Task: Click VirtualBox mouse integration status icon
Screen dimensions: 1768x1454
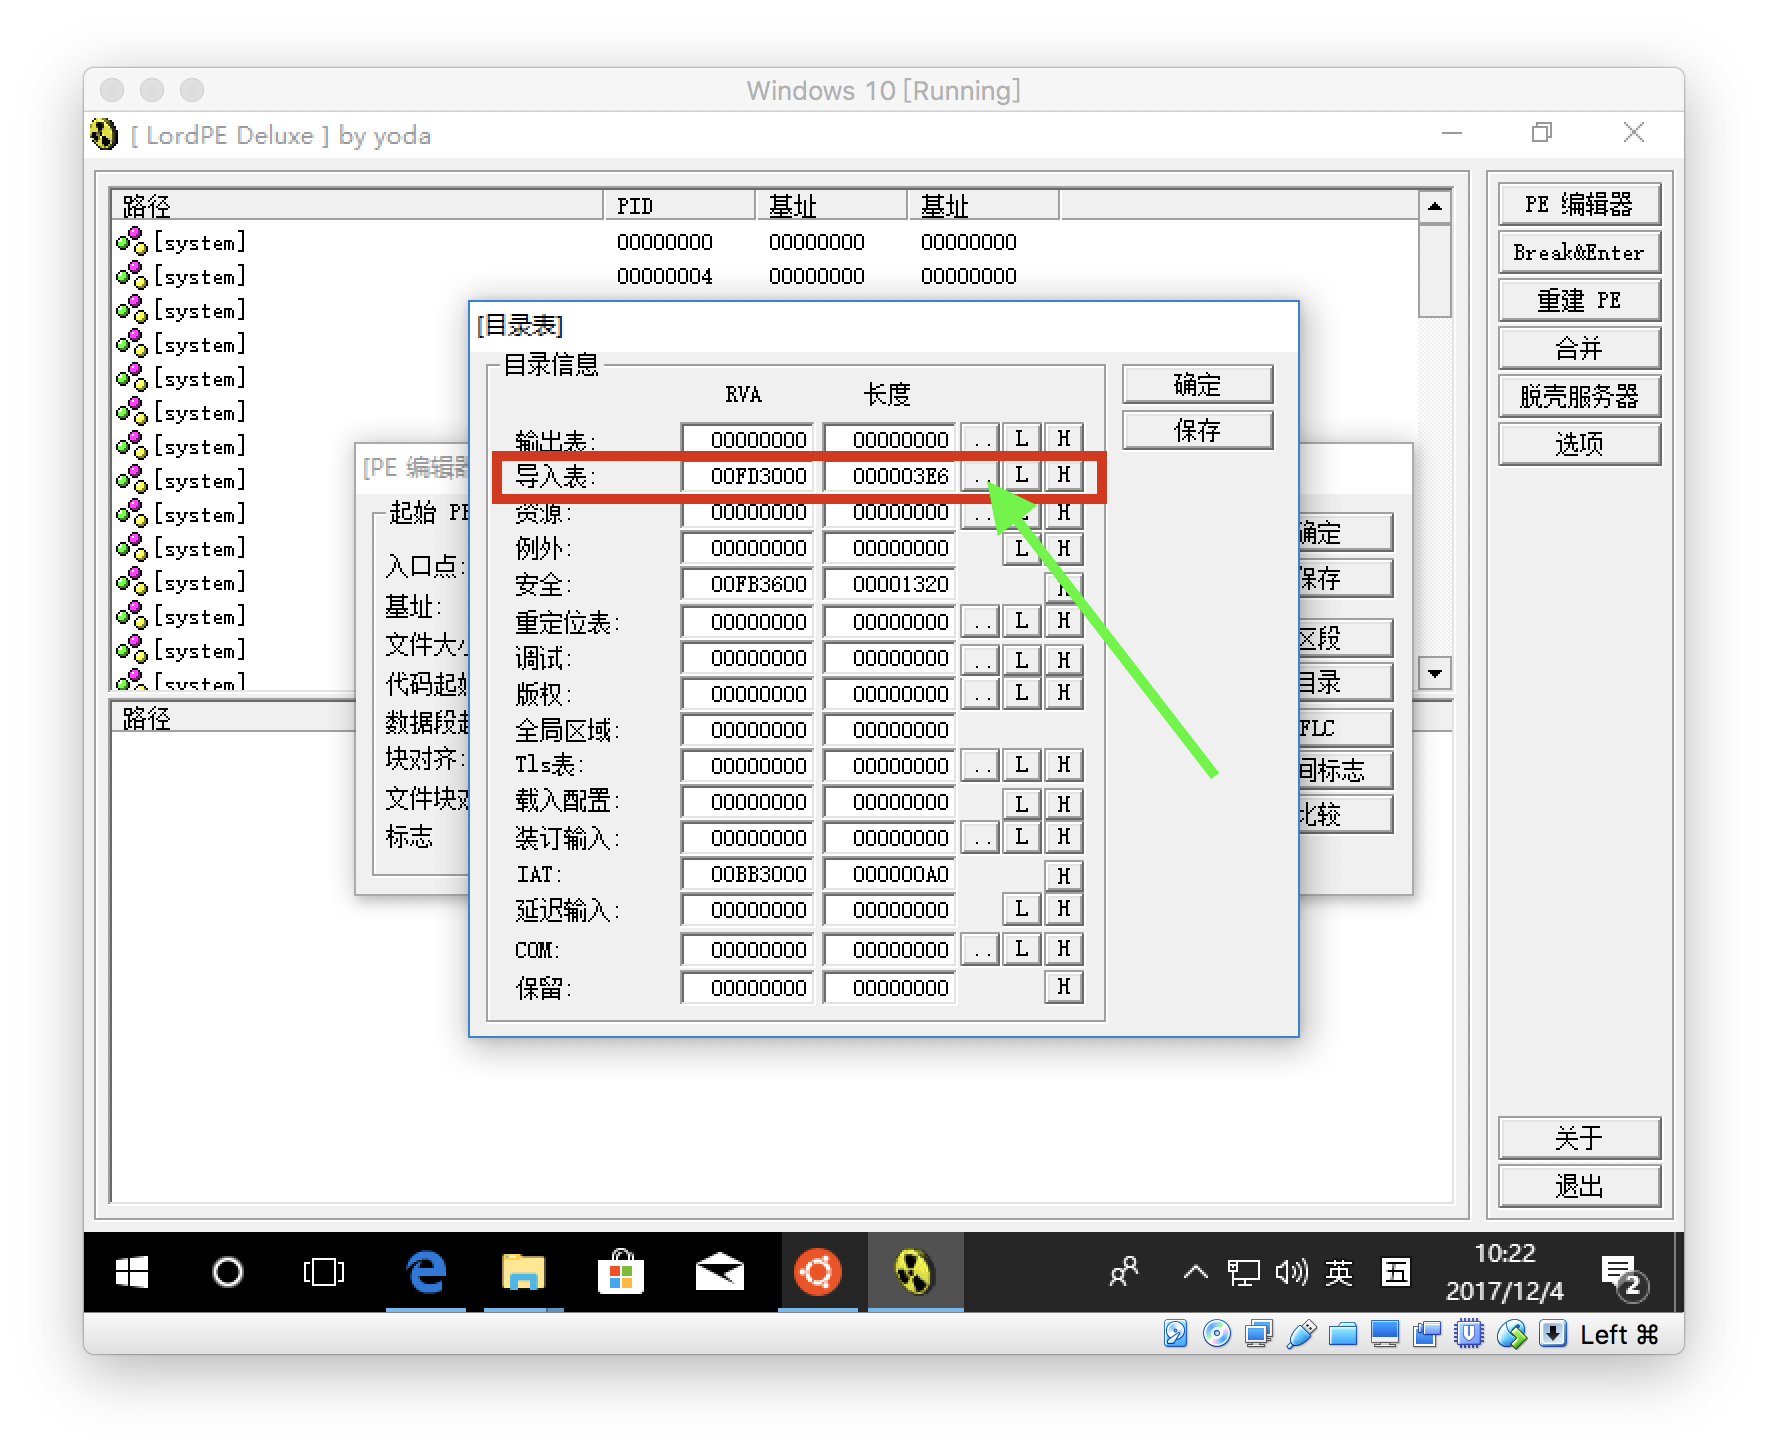Action: (1511, 1333)
